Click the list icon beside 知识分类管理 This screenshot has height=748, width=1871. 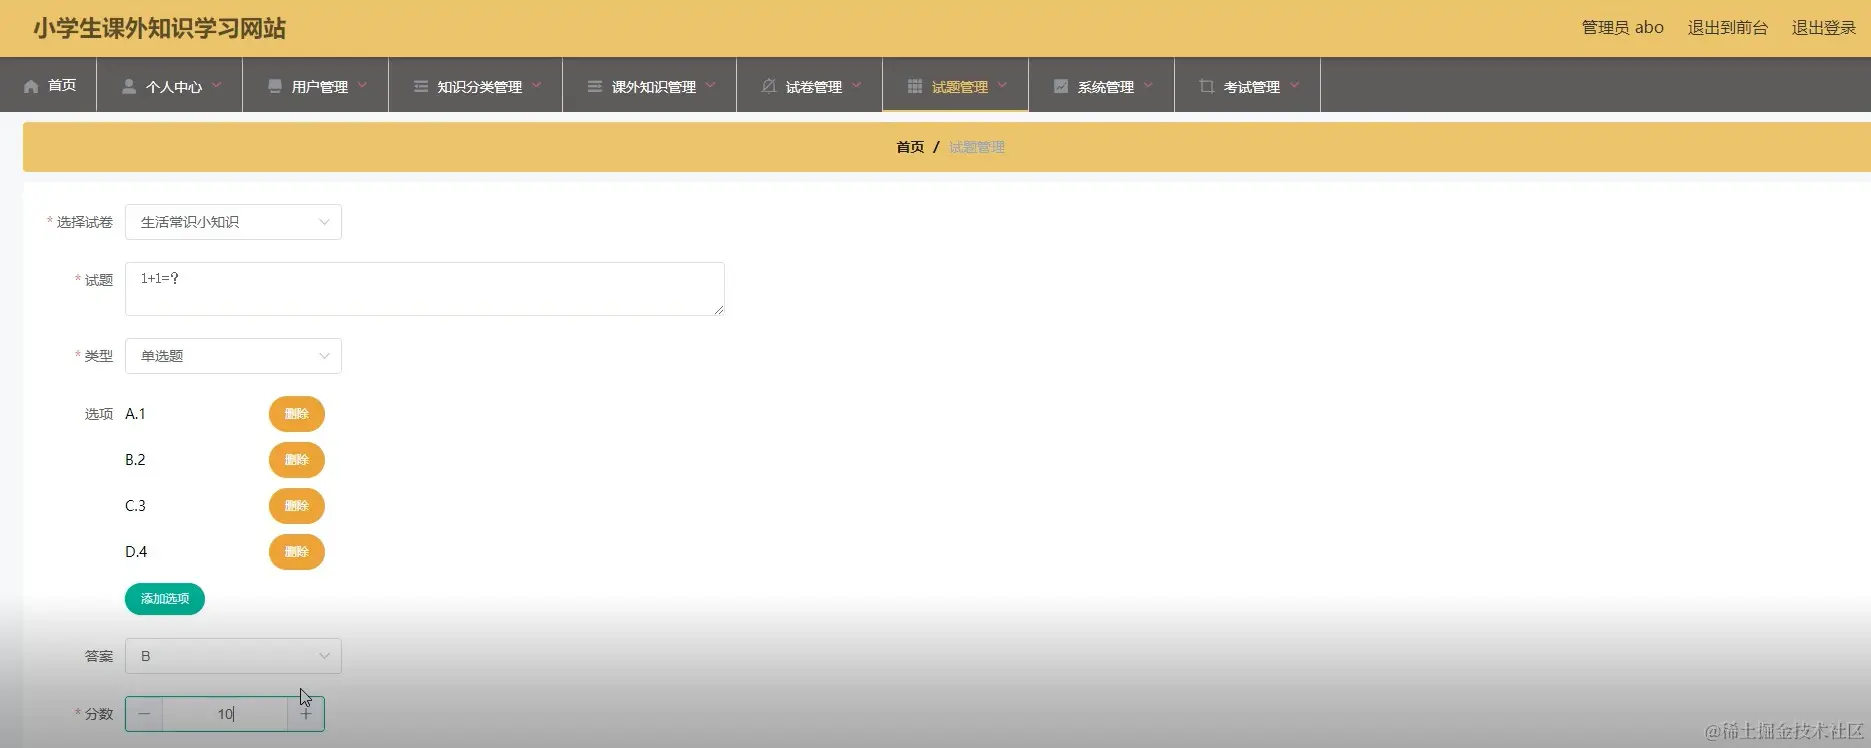pyautogui.click(x=421, y=86)
